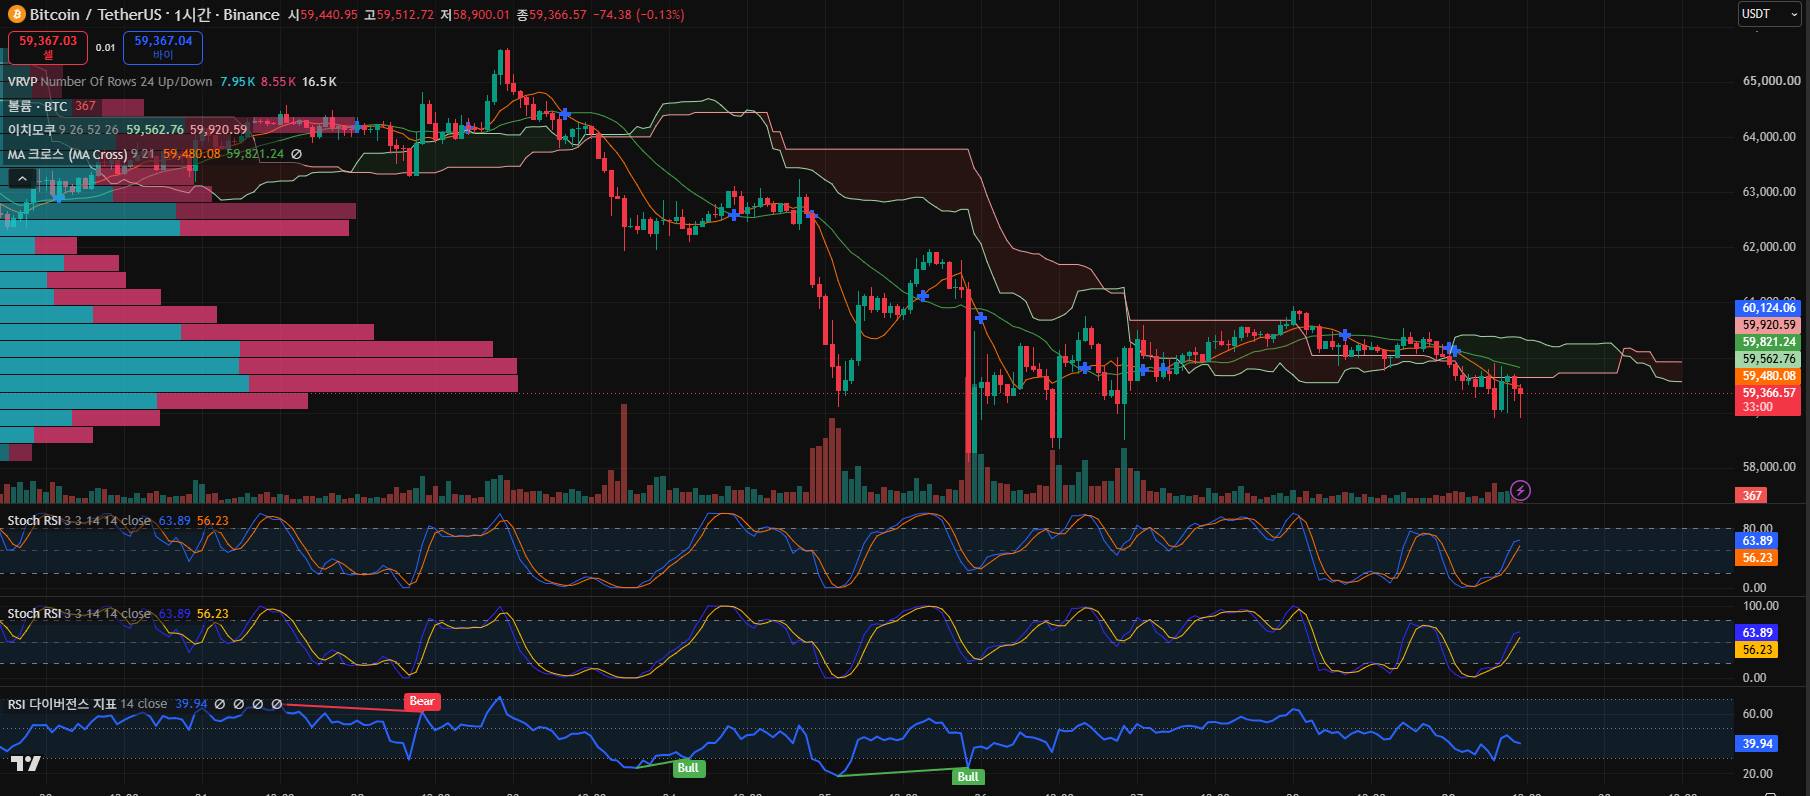The height and width of the screenshot is (796, 1810).
Task: Click the TradingView logo icon
Action: click(26, 763)
